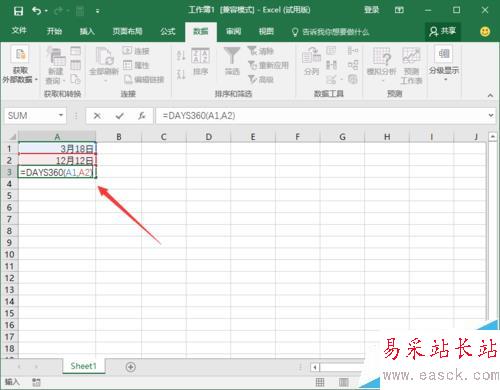The height and width of the screenshot is (390, 500).
Task: Click the Consolidate icon
Action: pyautogui.click(x=353, y=51)
